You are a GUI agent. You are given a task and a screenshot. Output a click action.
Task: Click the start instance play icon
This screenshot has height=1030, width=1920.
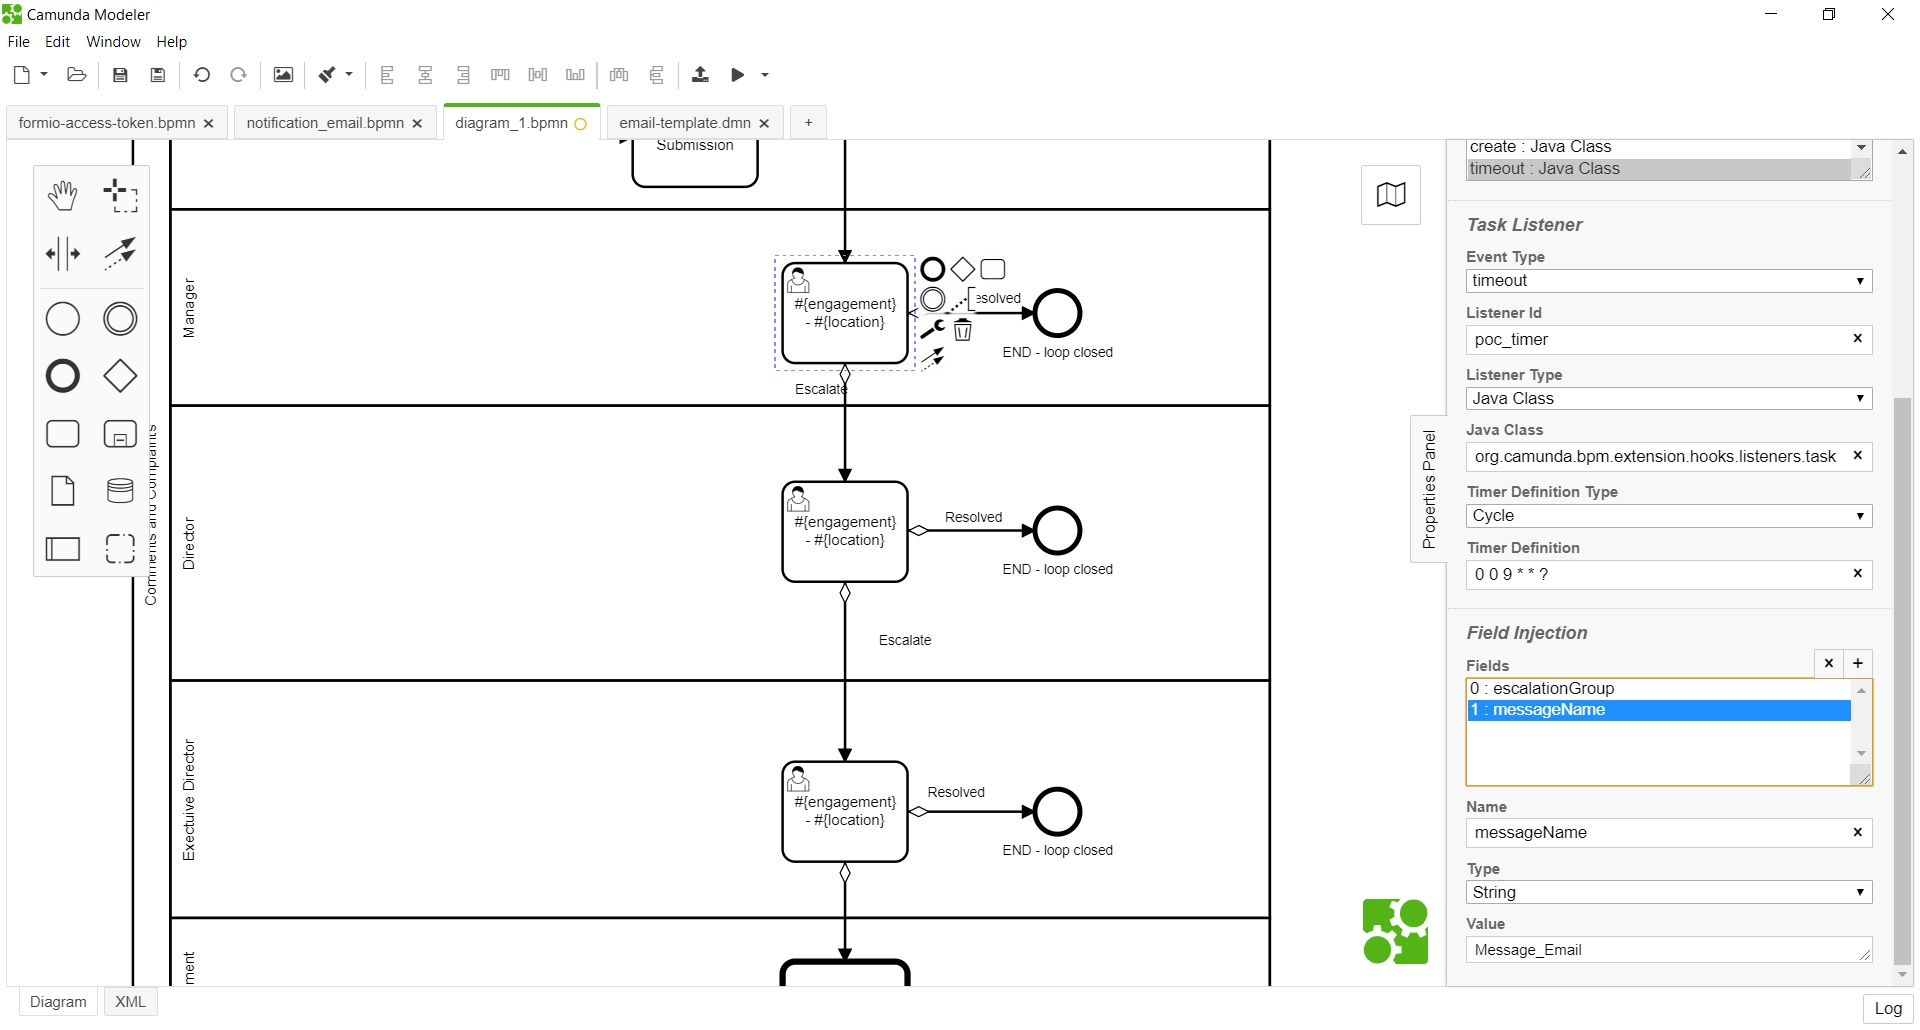pyautogui.click(x=738, y=75)
